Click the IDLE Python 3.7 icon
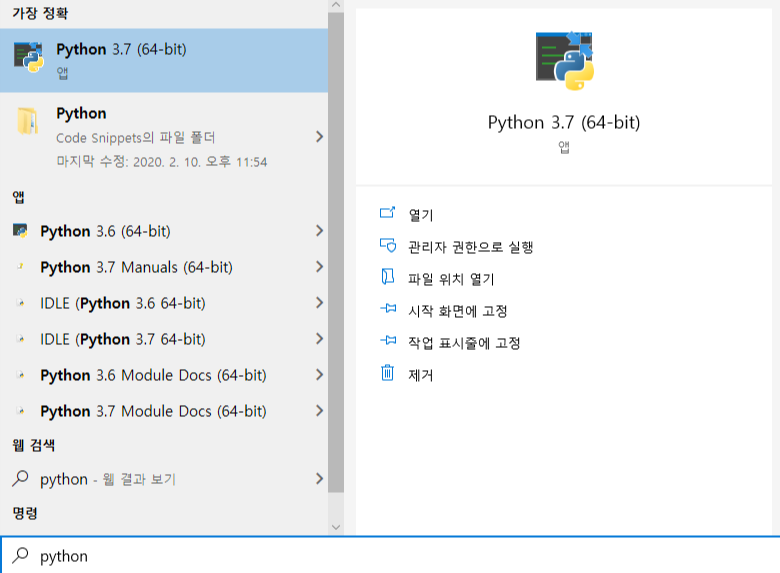 [x=20, y=339]
